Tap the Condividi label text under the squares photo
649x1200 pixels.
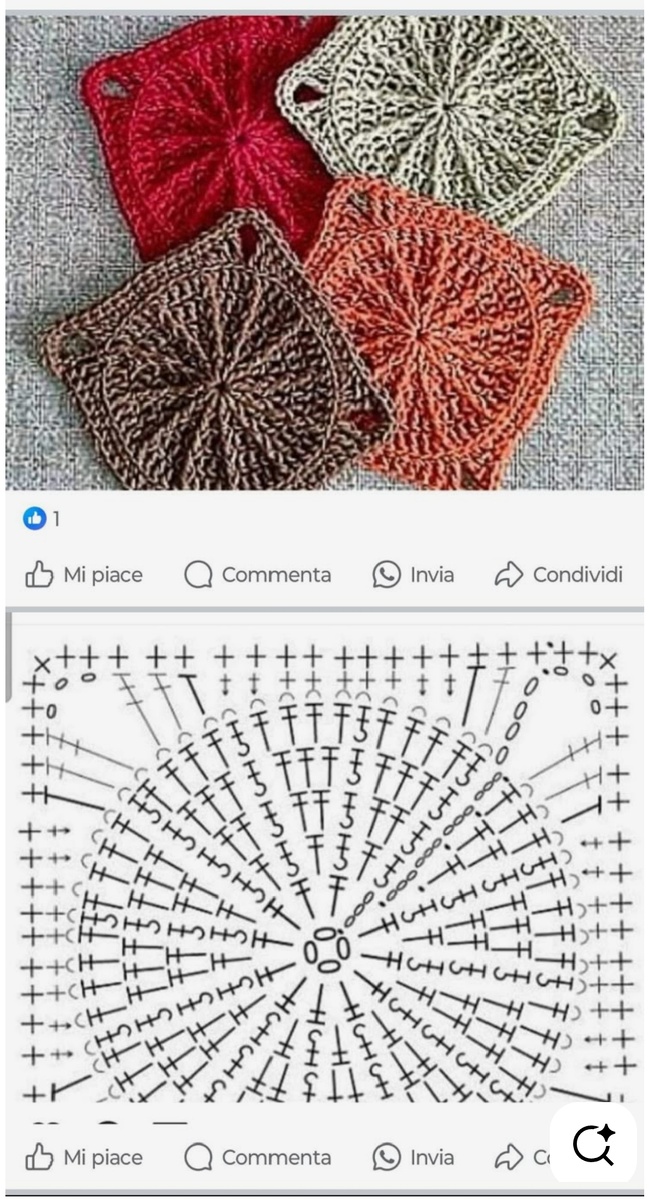(x=578, y=574)
